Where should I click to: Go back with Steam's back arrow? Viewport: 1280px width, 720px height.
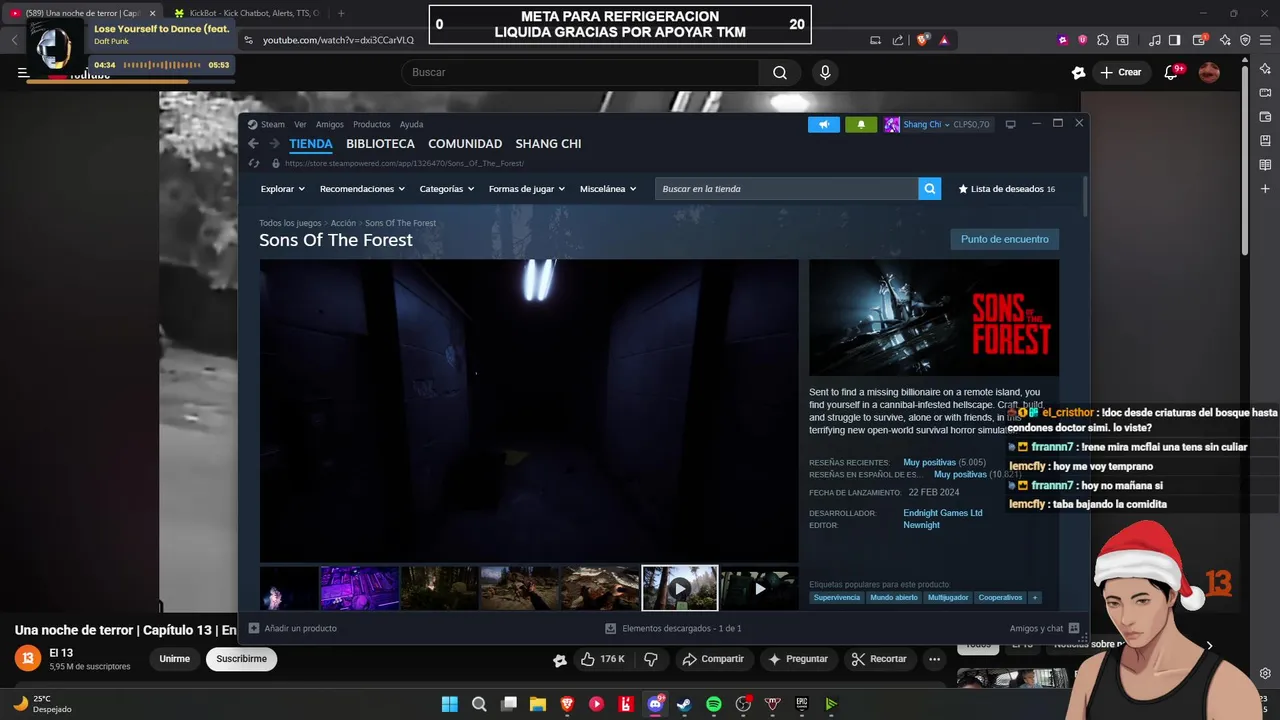[x=254, y=144]
